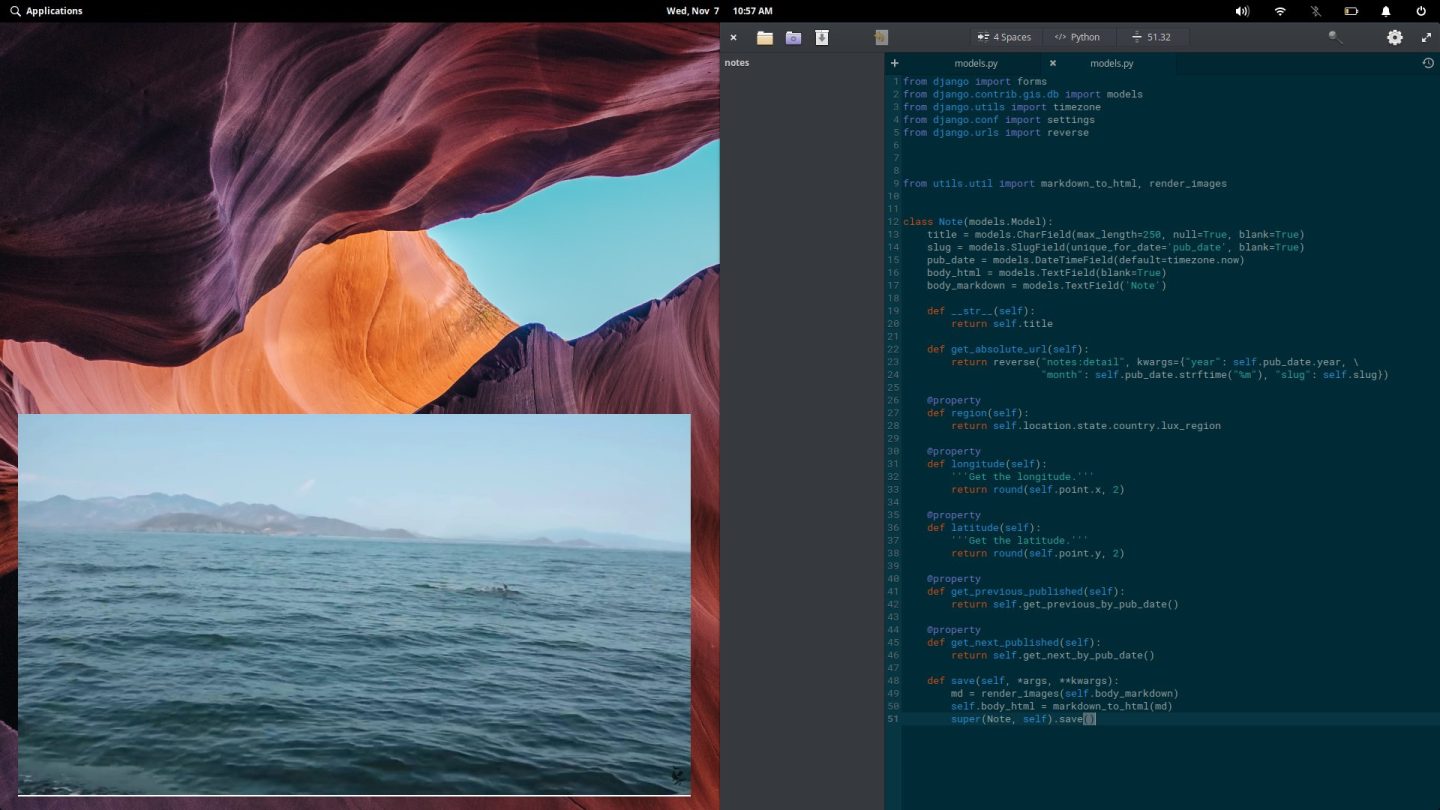Open notification settings via the bell
The height and width of the screenshot is (810, 1440).
pyautogui.click(x=1385, y=11)
